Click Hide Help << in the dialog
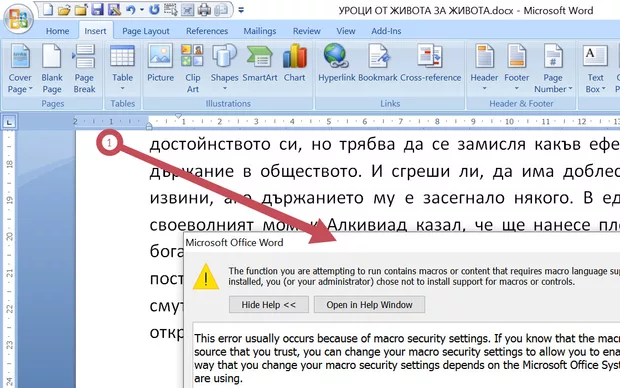Screen dimensions: 620x388 268,305
